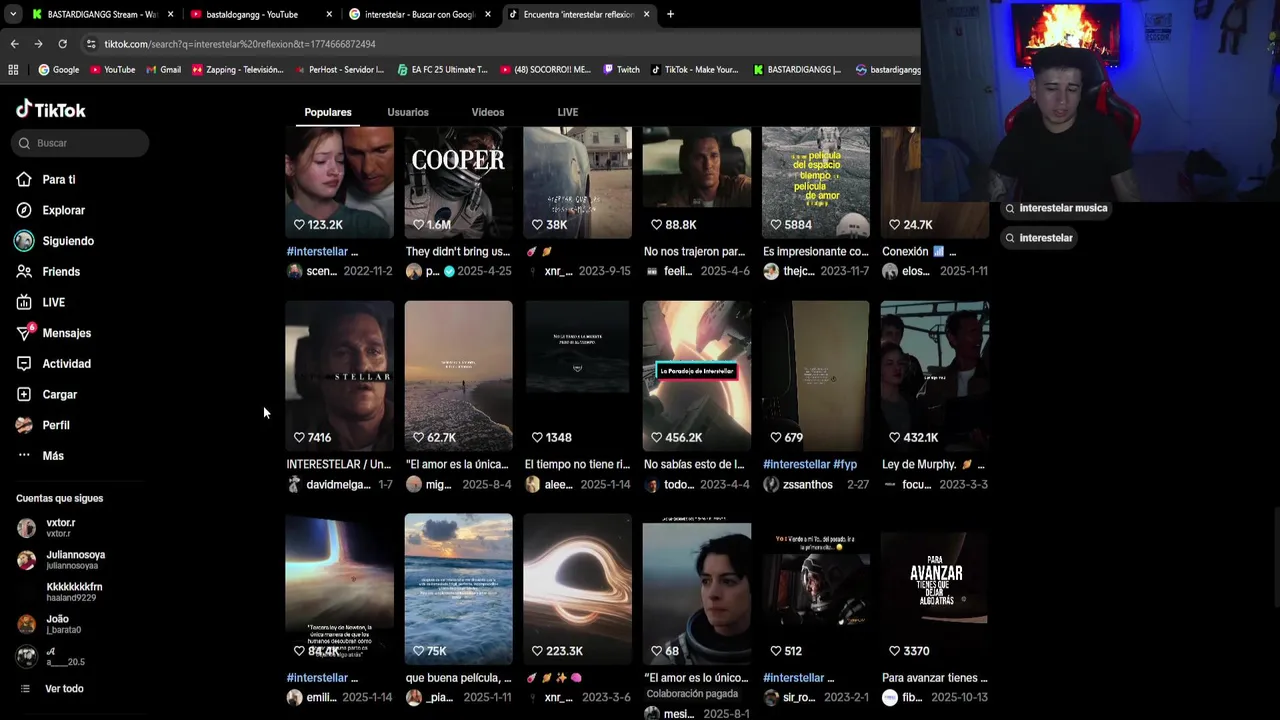Open the Kkkkkkkkfm followed account
1280x720 pixels.
click(x=60, y=591)
